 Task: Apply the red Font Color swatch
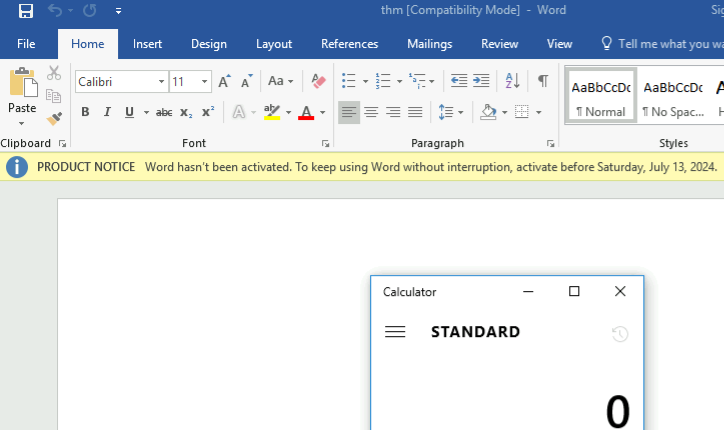point(306,112)
